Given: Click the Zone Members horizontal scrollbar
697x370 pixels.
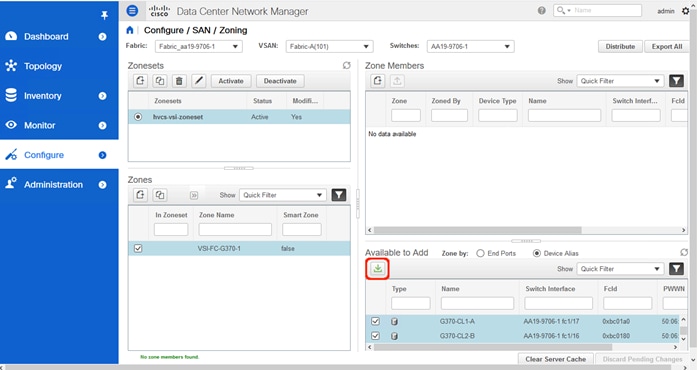Looking at the screenshot, I should click(x=477, y=230).
